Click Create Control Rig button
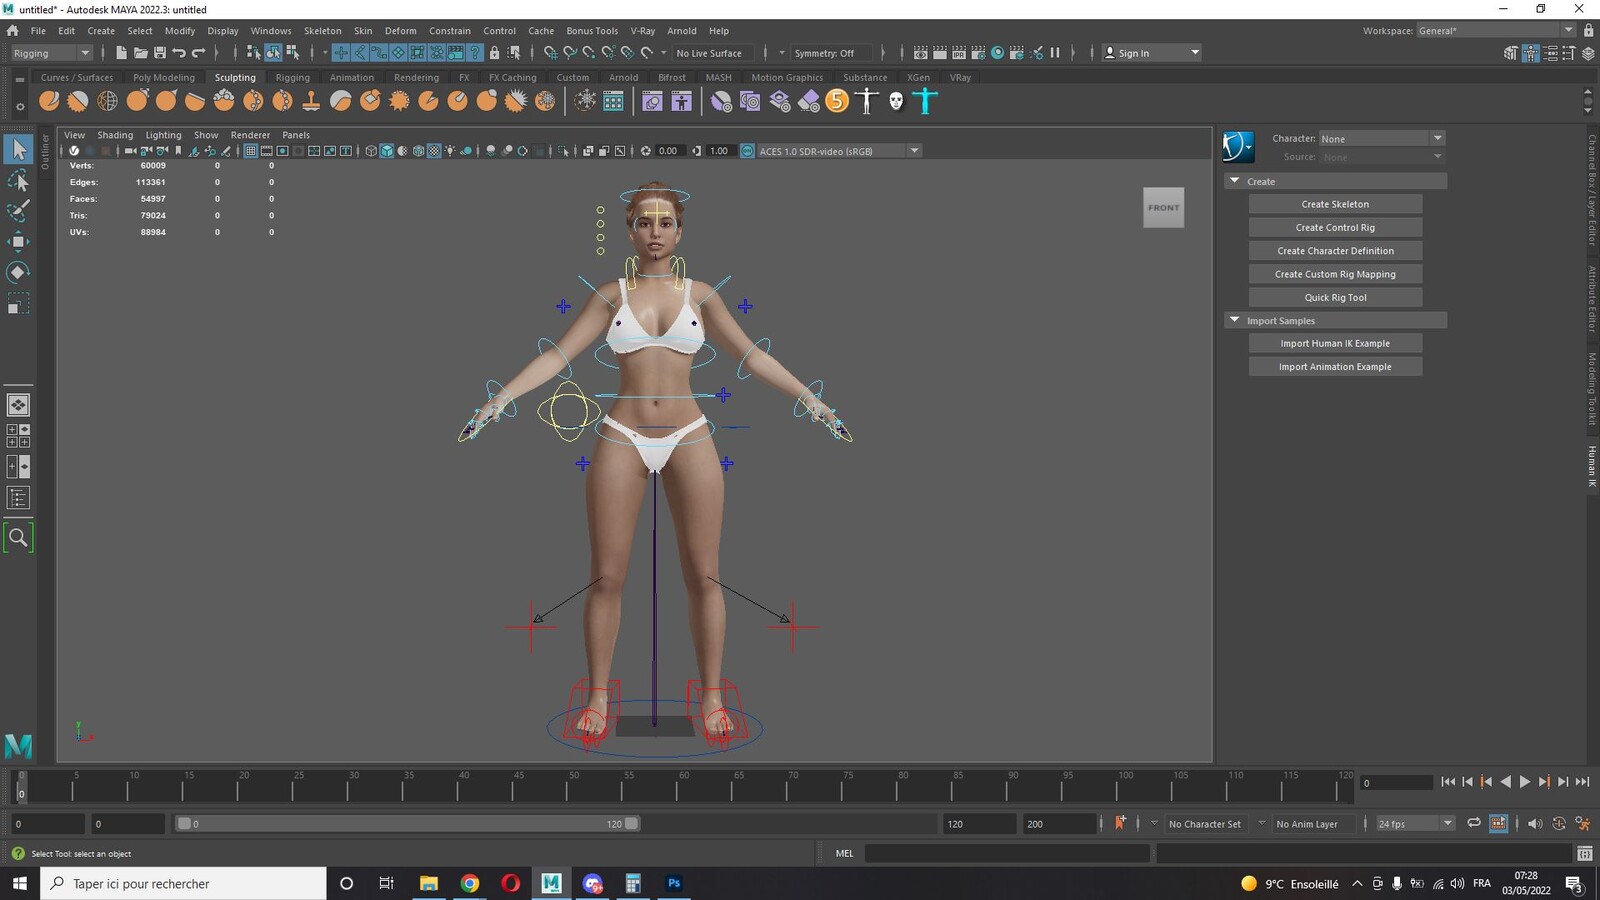This screenshot has height=900, width=1600. tap(1335, 227)
